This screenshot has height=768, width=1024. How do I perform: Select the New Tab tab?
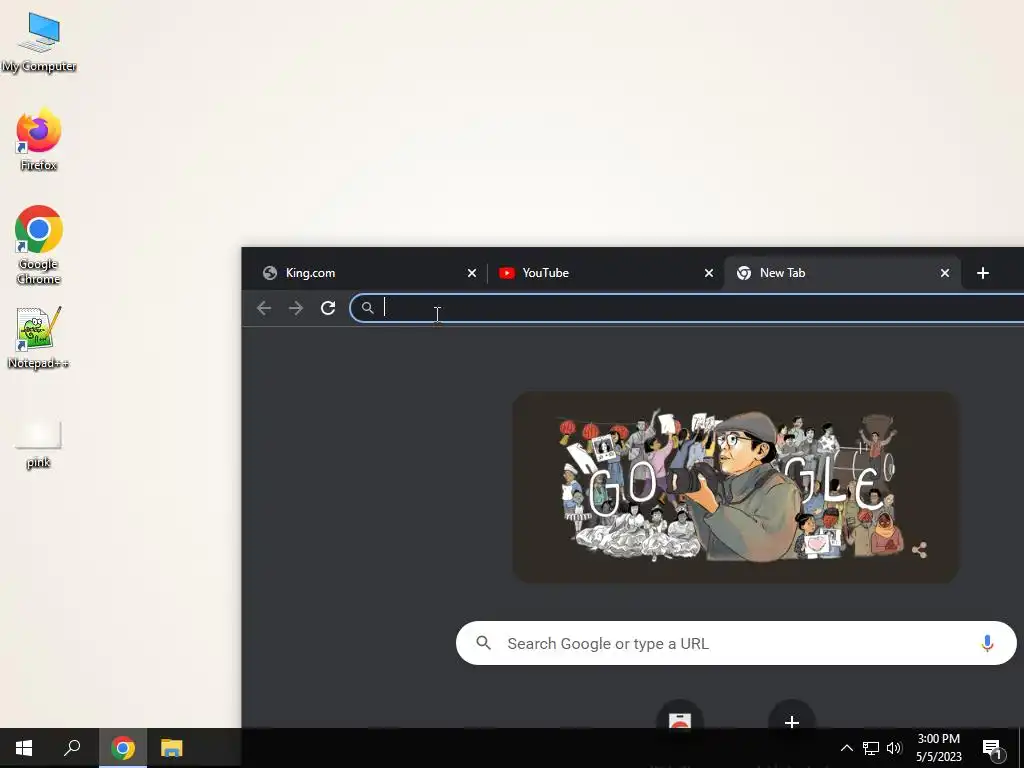[842, 273]
